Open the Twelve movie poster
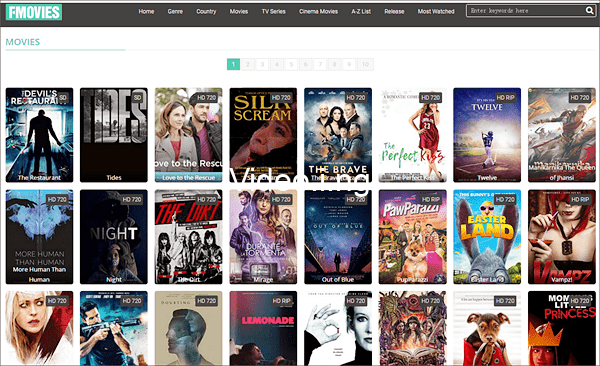 coord(487,135)
